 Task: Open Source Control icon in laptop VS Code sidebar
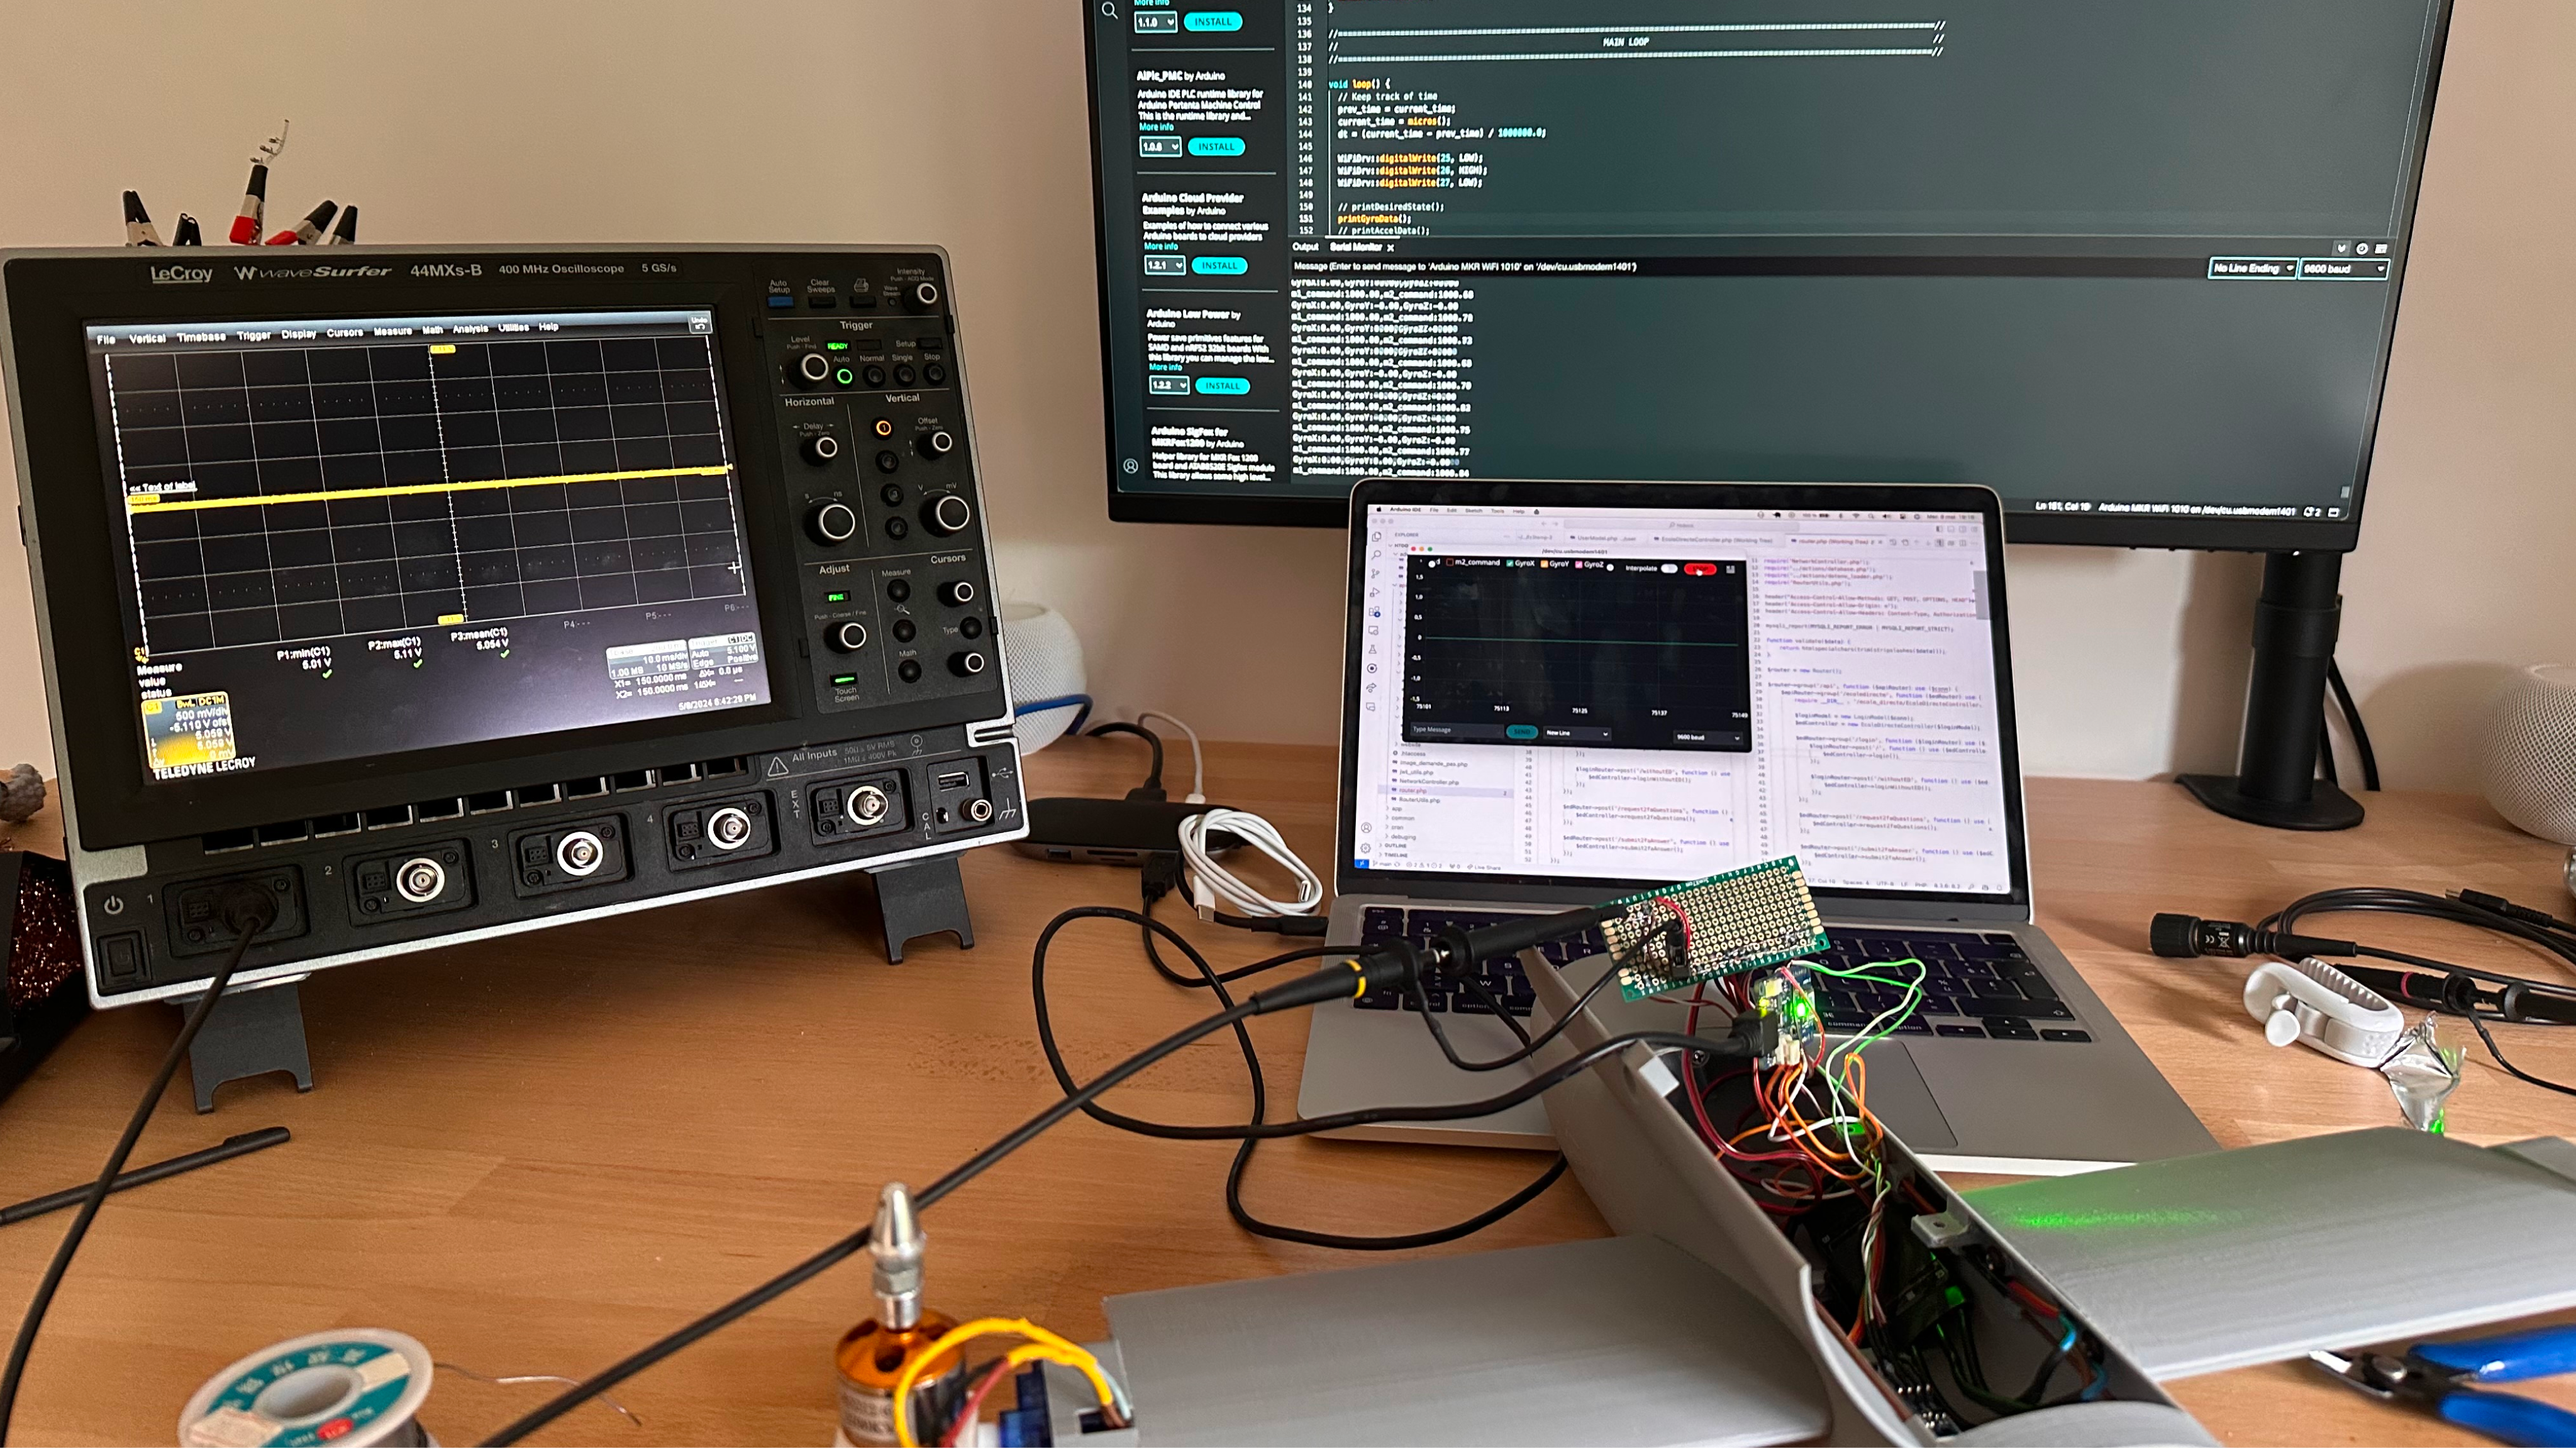click(x=1375, y=573)
